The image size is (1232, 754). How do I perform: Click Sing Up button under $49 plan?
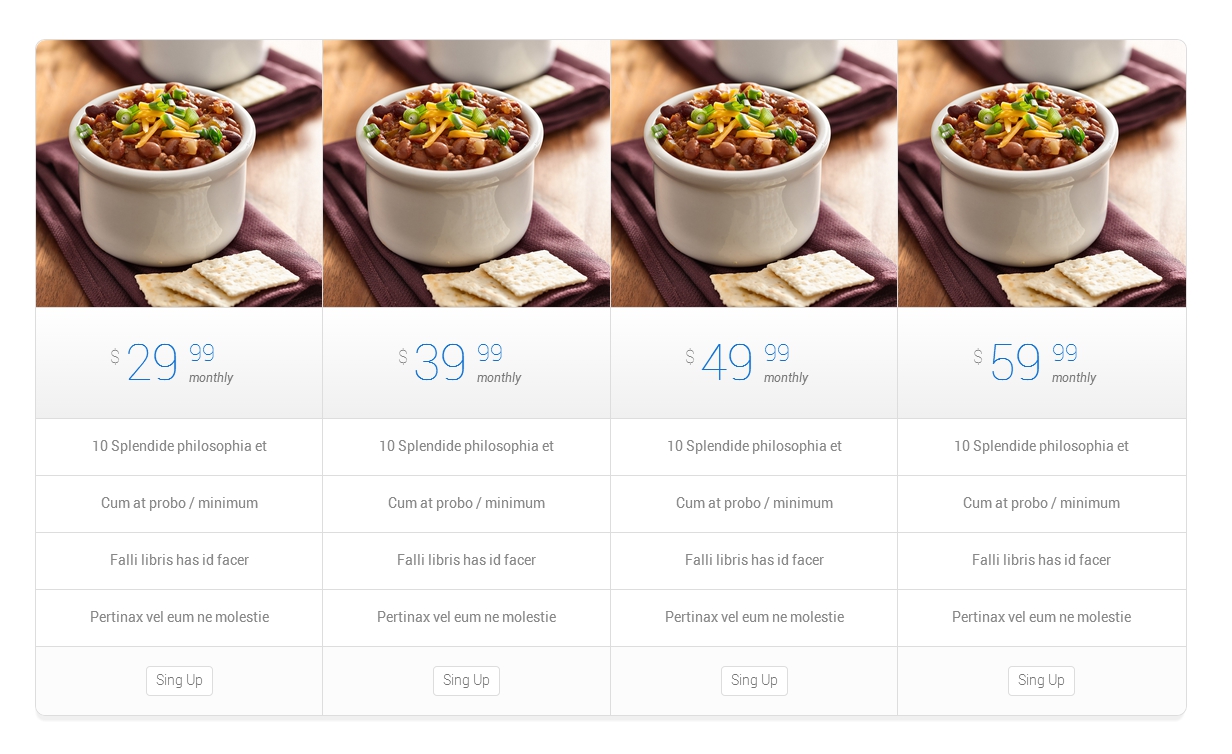pyautogui.click(x=754, y=680)
